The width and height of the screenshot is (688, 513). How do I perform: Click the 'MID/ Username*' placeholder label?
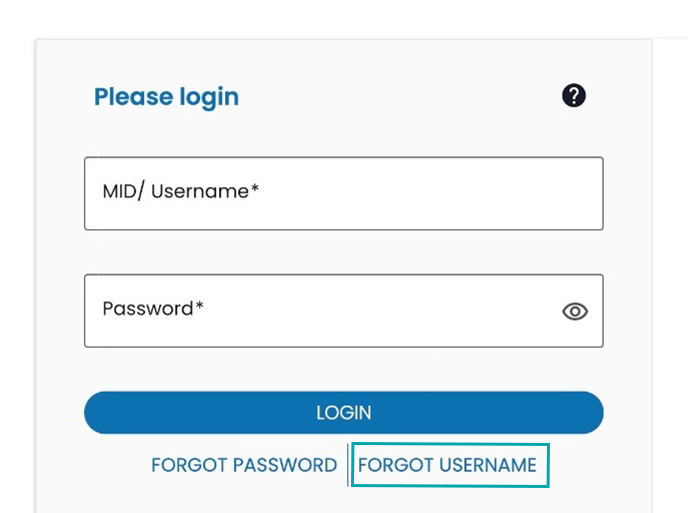click(181, 191)
